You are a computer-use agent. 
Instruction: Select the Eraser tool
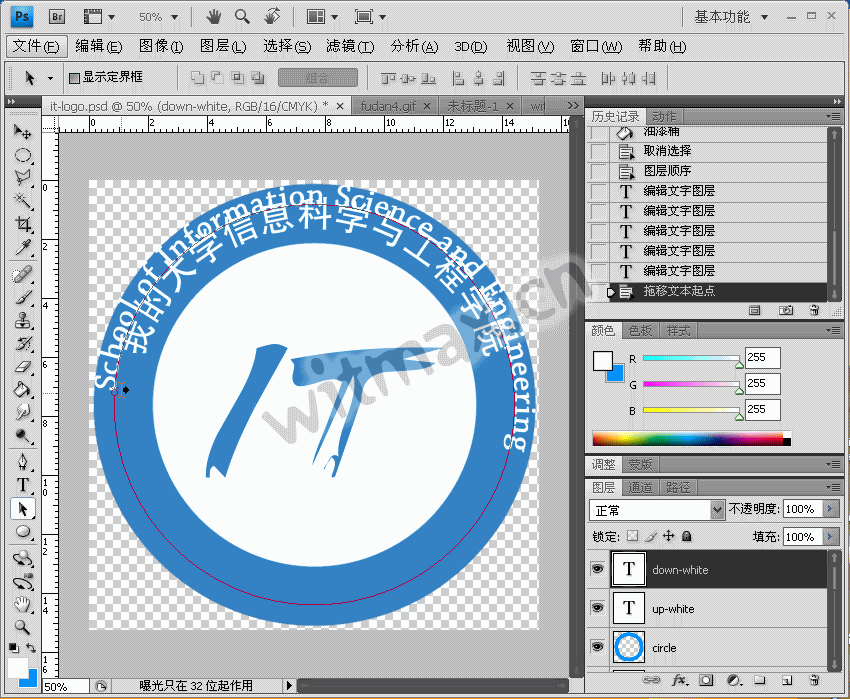(22, 366)
